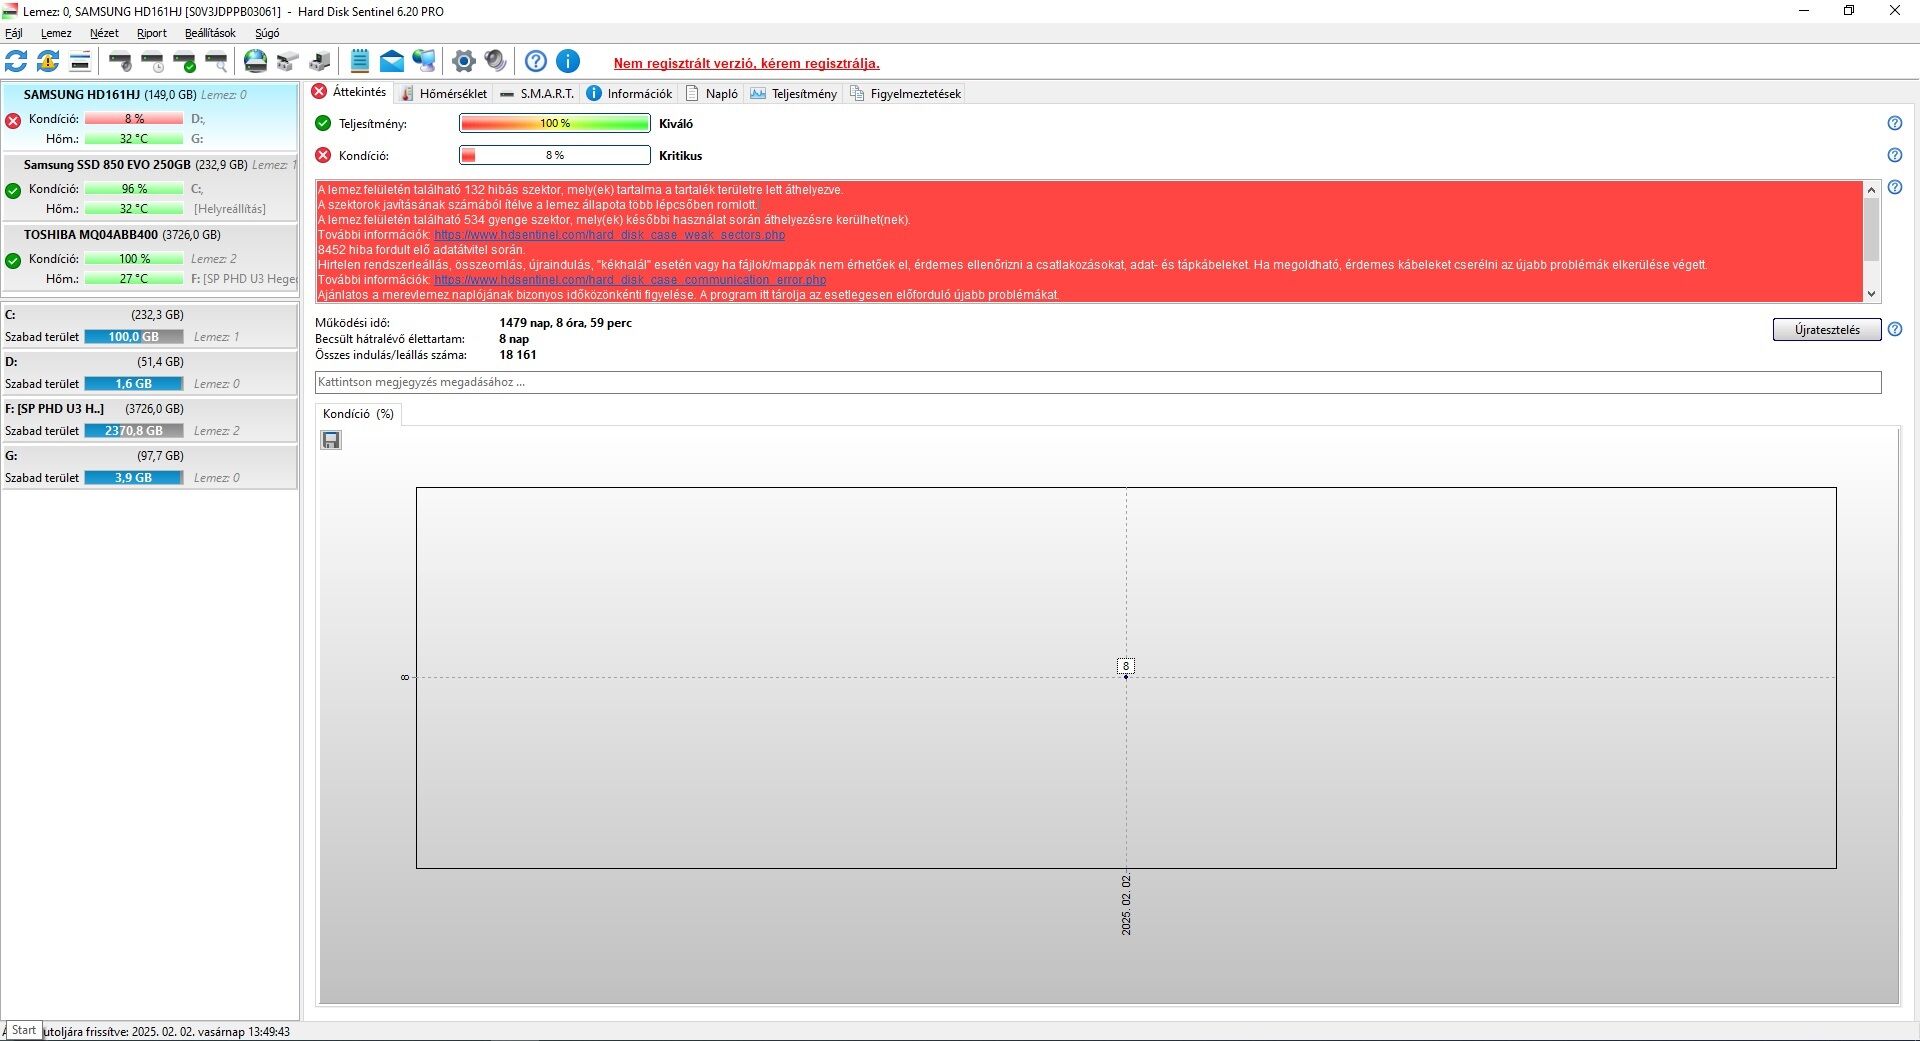Click the blue info toolbar icon
This screenshot has width=1920, height=1041.
[x=568, y=62]
